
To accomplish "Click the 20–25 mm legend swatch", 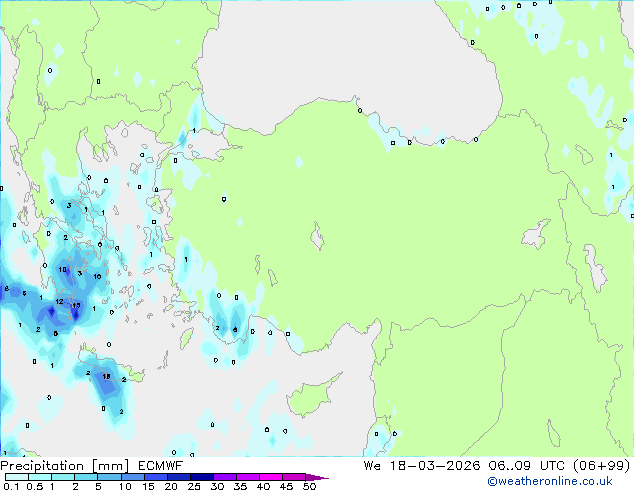I will click(x=178, y=477).
